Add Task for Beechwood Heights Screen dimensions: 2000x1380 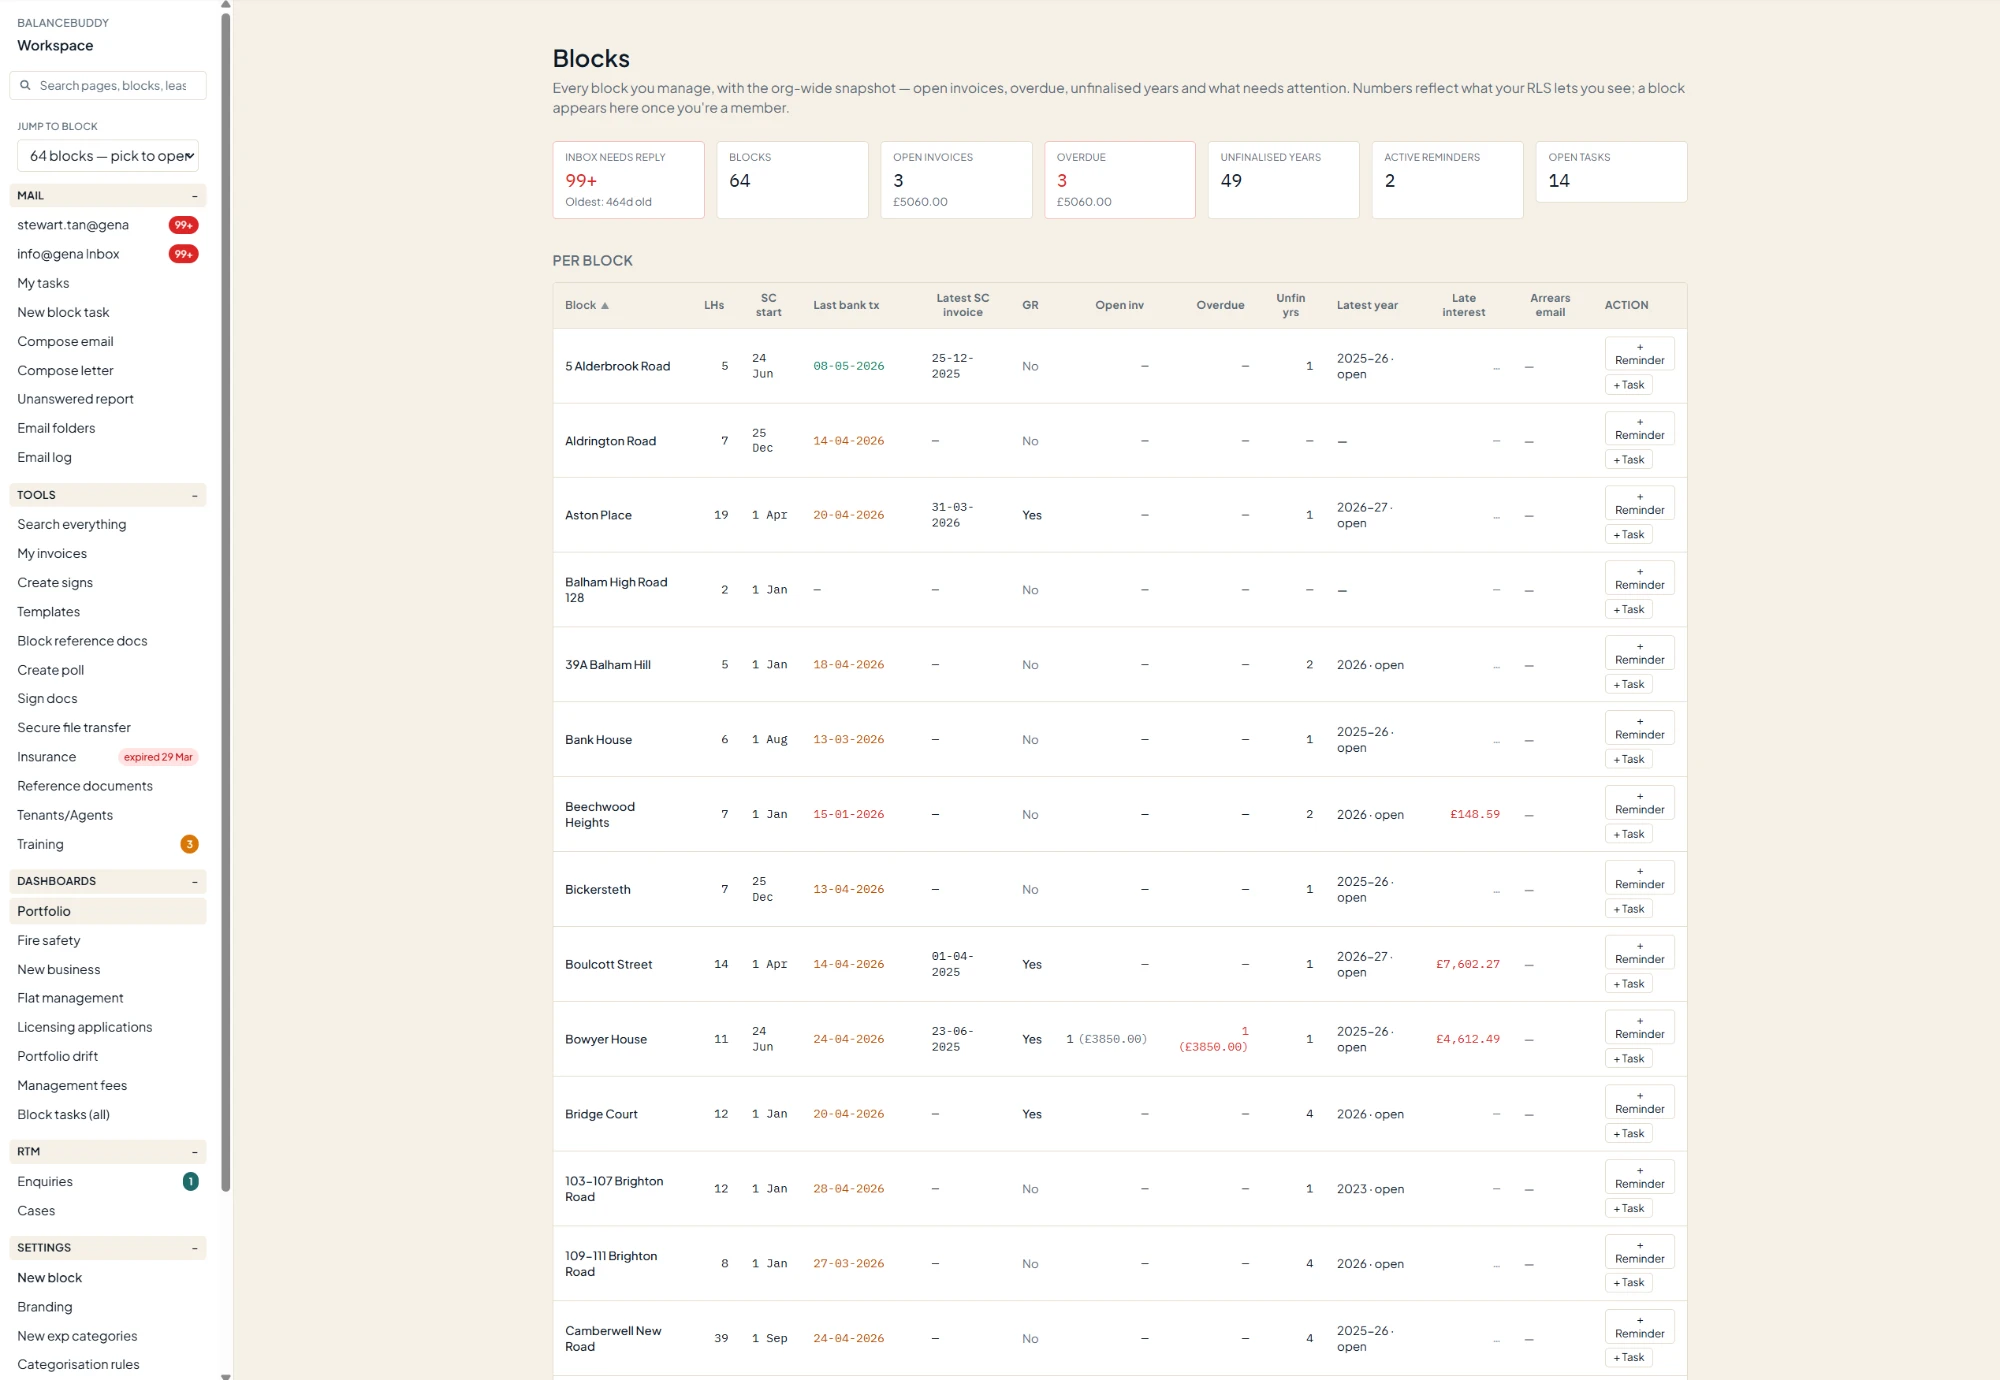coord(1628,834)
